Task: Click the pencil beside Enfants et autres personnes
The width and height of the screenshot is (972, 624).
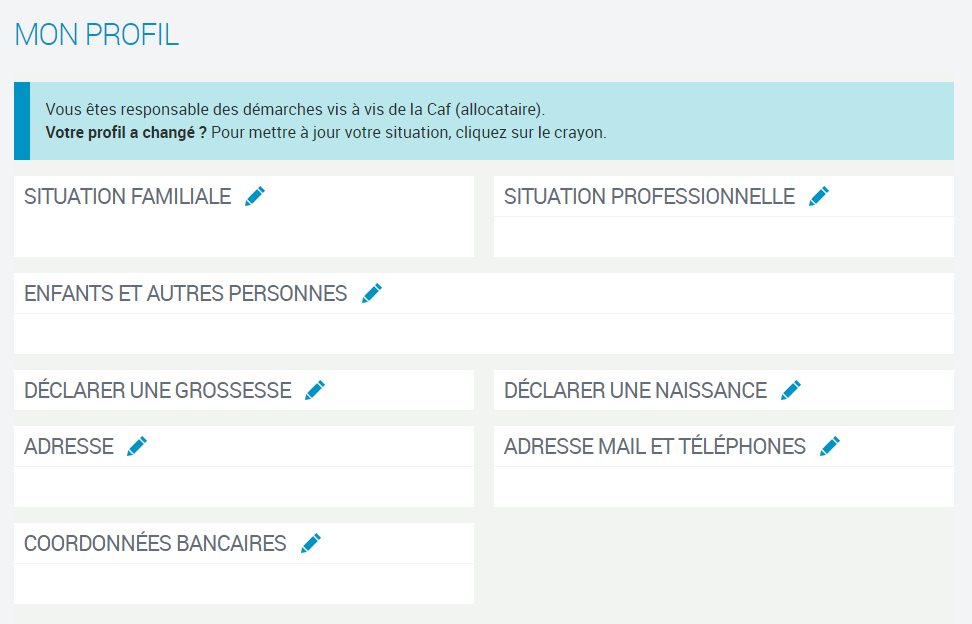Action: click(372, 293)
